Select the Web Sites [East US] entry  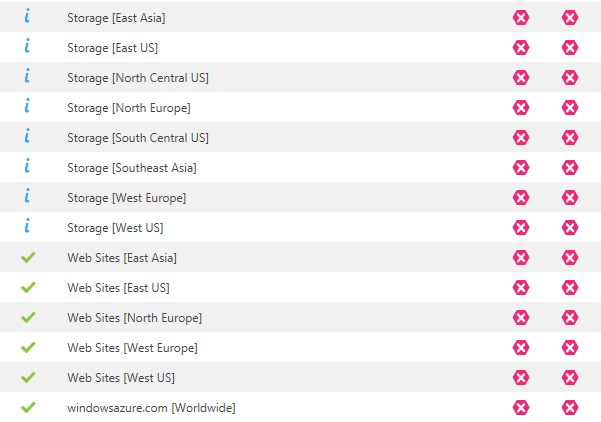tap(118, 288)
